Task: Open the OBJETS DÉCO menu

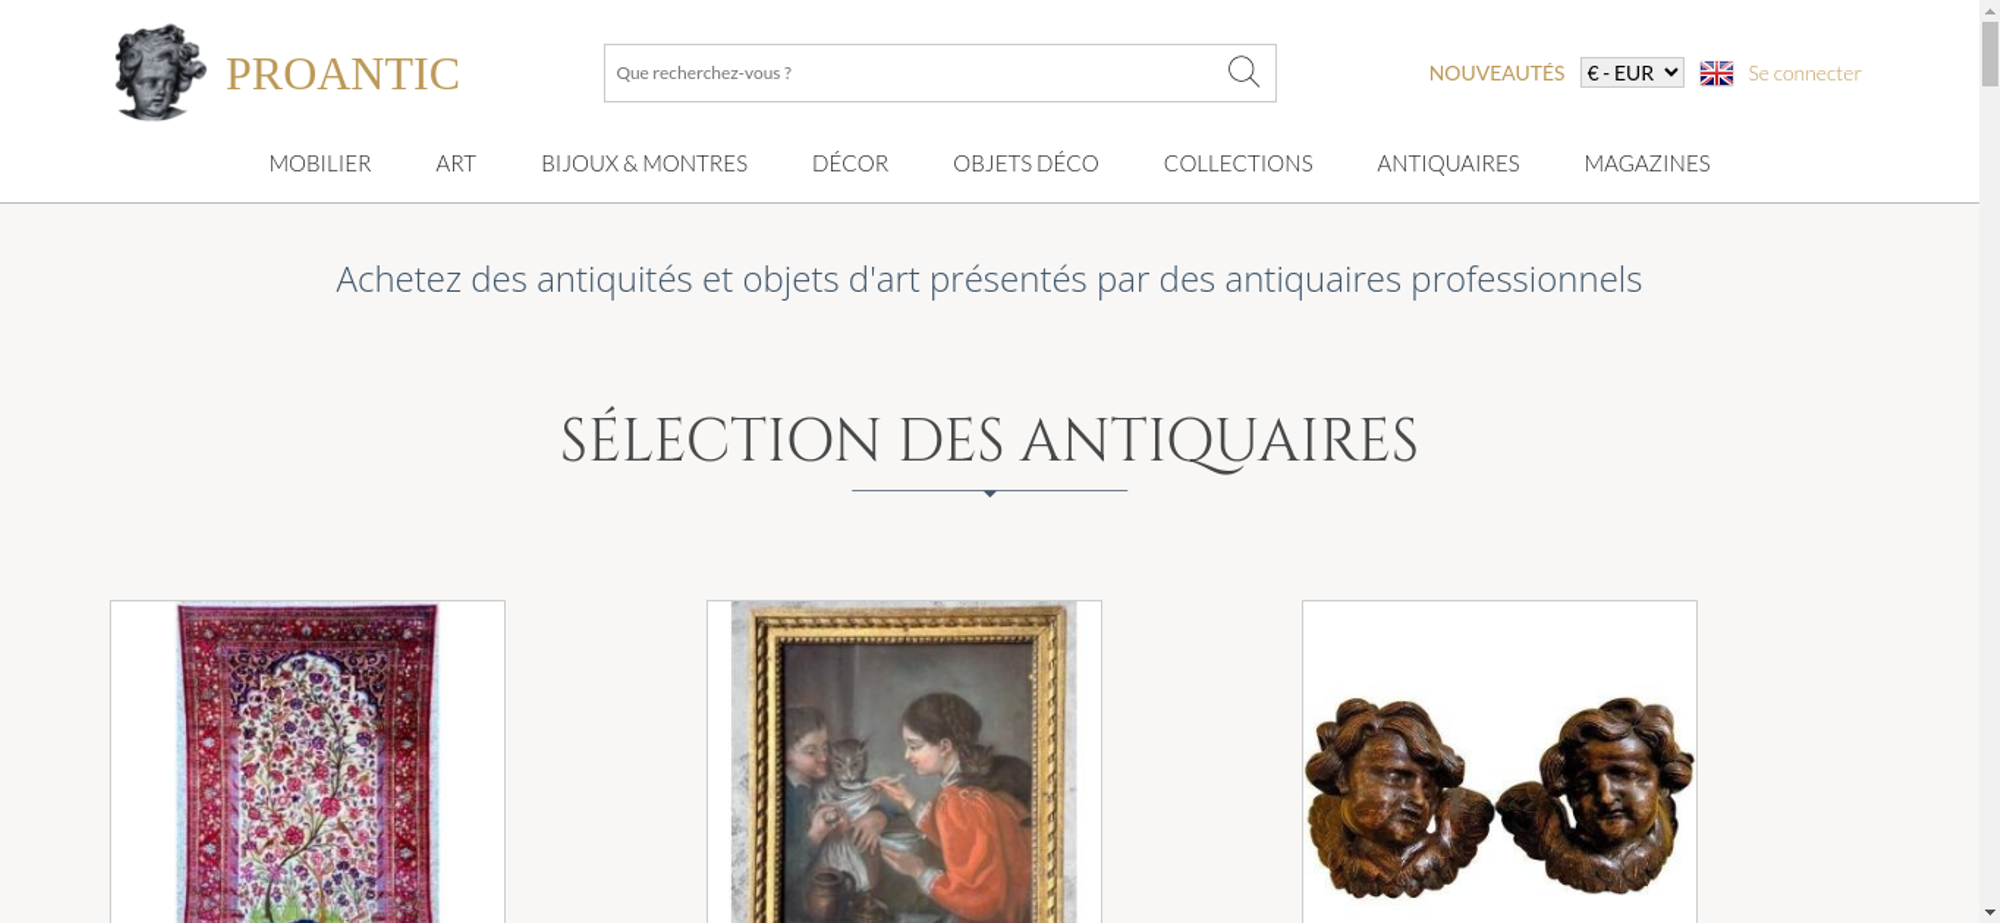Action: [1026, 163]
